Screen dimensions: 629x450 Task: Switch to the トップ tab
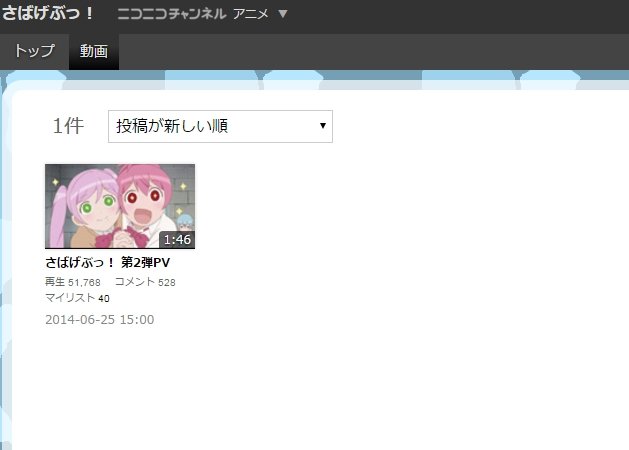point(34,51)
